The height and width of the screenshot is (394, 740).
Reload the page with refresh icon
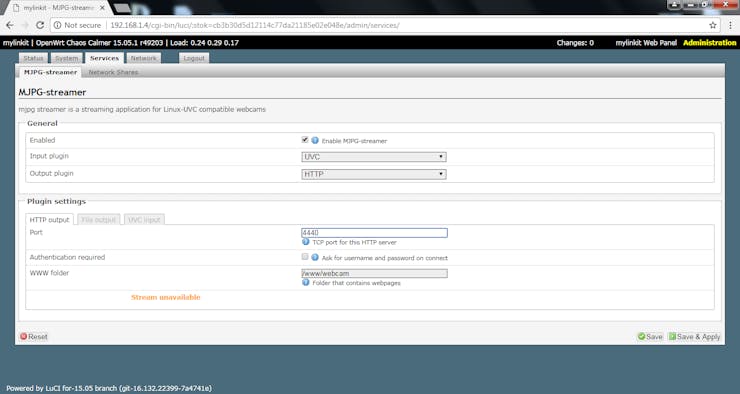coord(40,25)
